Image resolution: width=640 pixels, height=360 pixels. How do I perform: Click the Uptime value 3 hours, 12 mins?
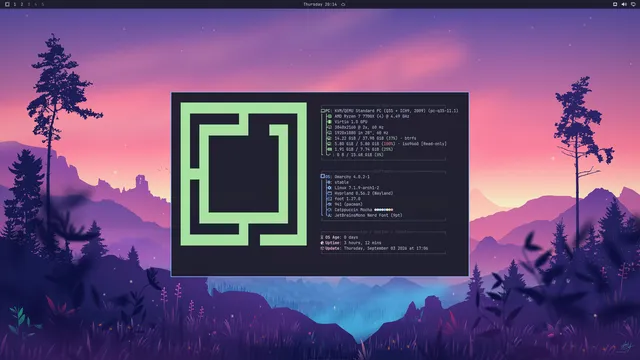coord(362,242)
